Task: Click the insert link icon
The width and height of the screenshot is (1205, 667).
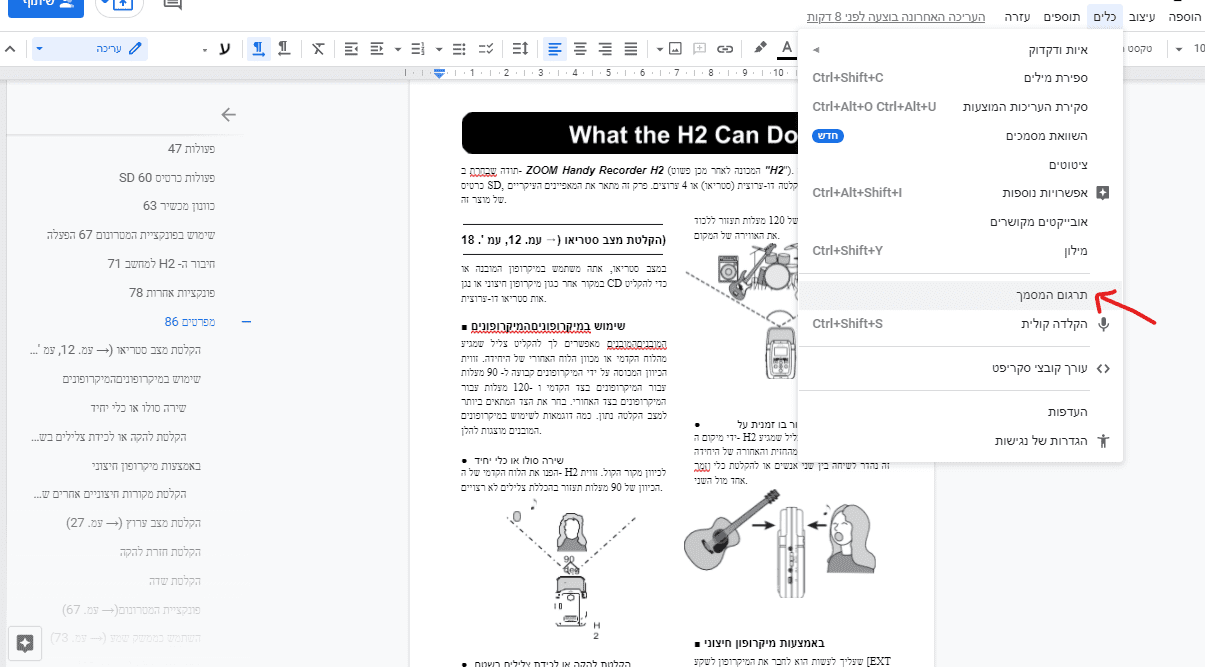Action: (727, 48)
